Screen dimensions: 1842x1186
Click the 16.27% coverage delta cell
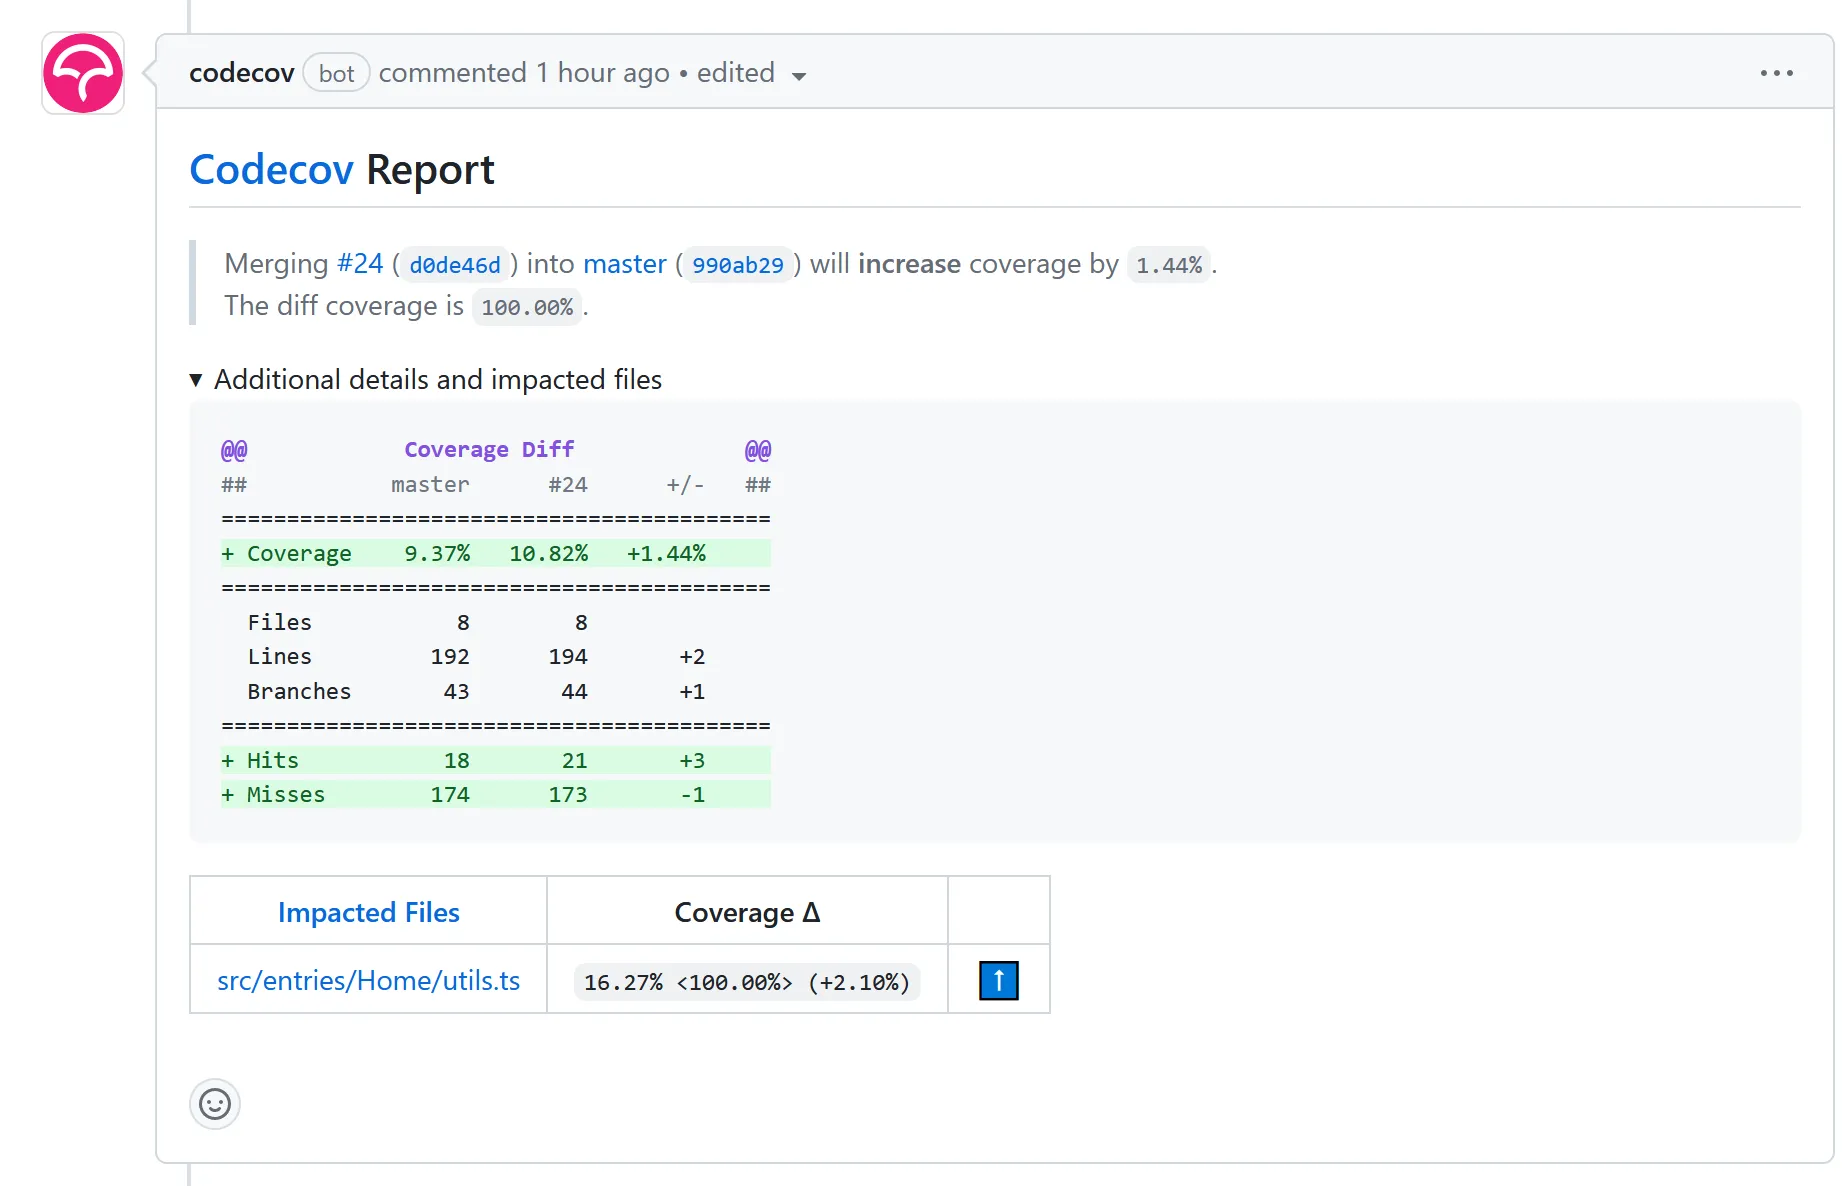coord(746,982)
